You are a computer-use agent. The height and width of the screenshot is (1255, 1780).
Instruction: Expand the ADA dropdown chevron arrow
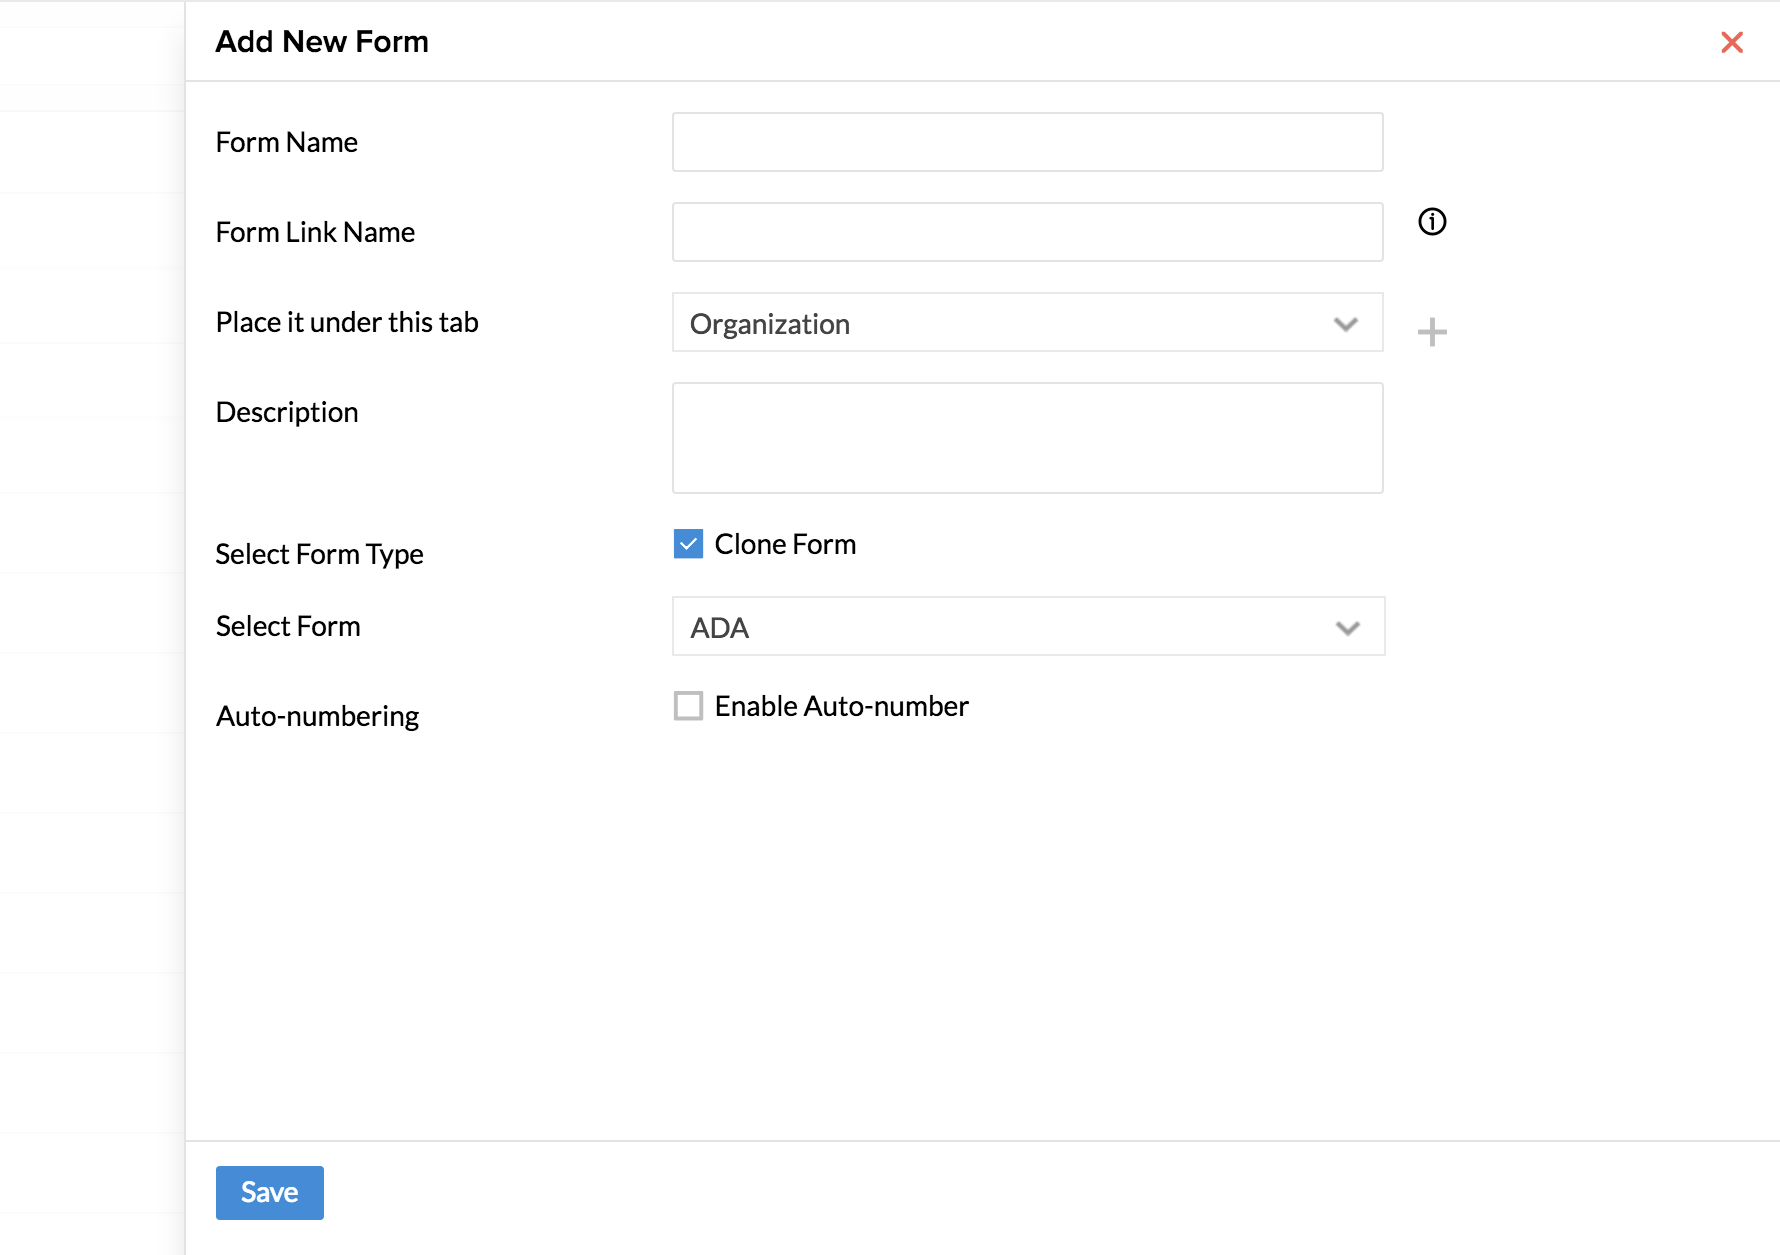tap(1347, 628)
